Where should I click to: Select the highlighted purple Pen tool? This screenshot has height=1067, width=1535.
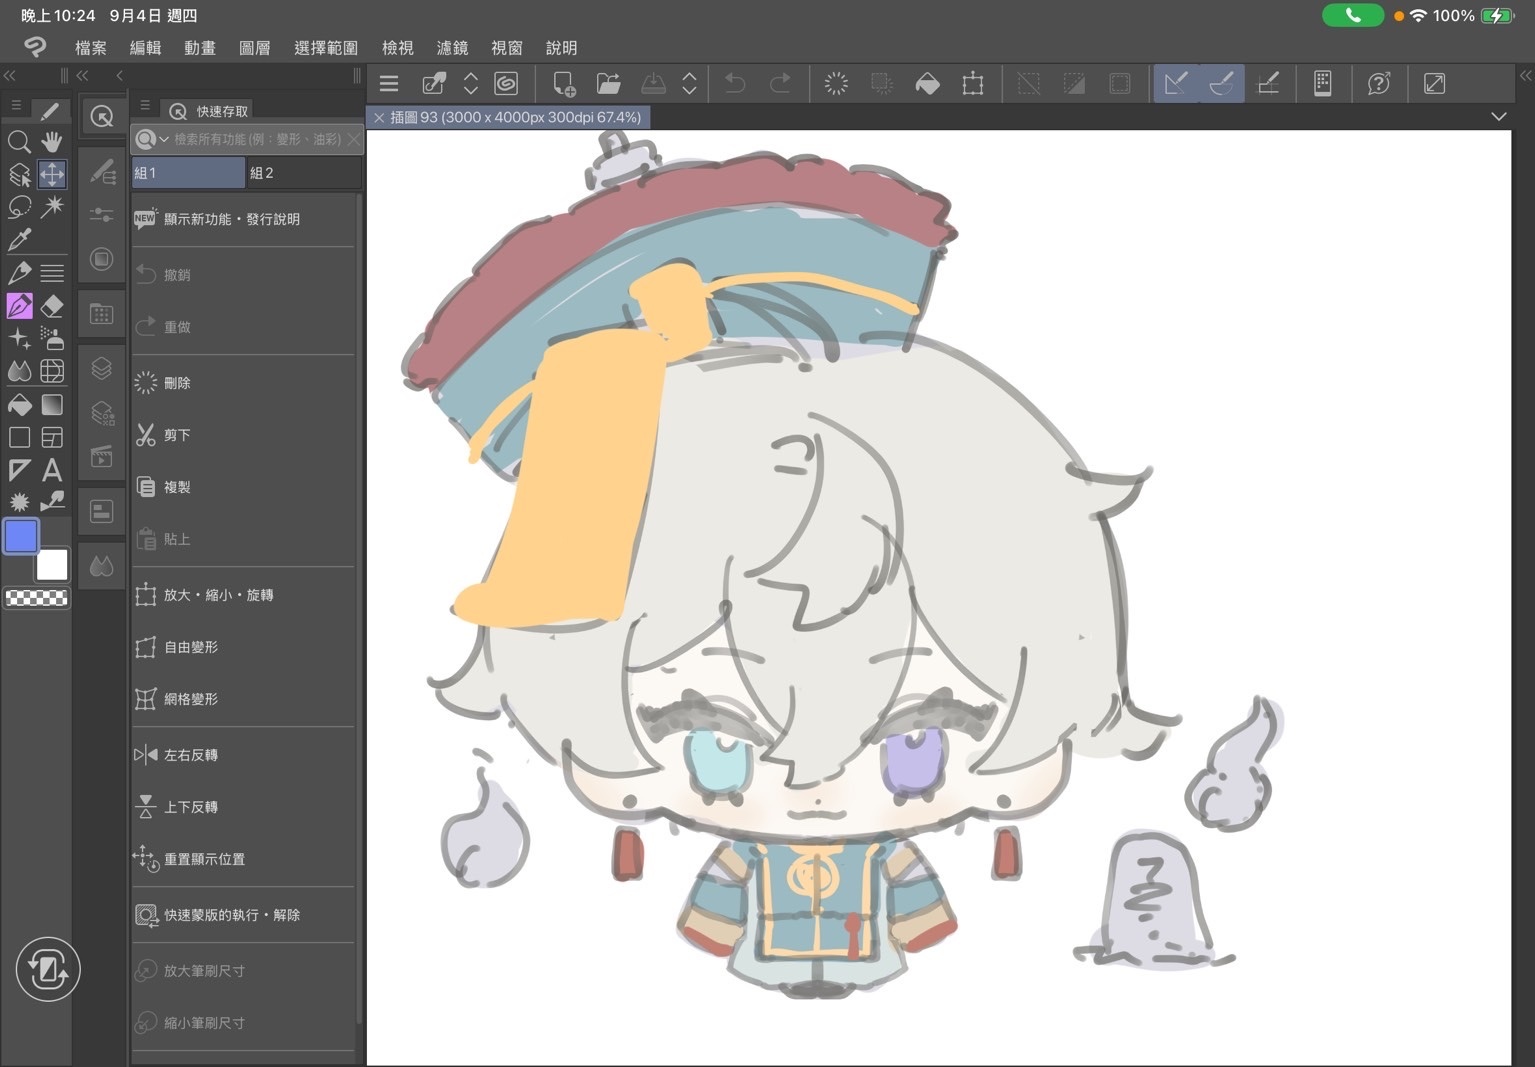click(19, 306)
